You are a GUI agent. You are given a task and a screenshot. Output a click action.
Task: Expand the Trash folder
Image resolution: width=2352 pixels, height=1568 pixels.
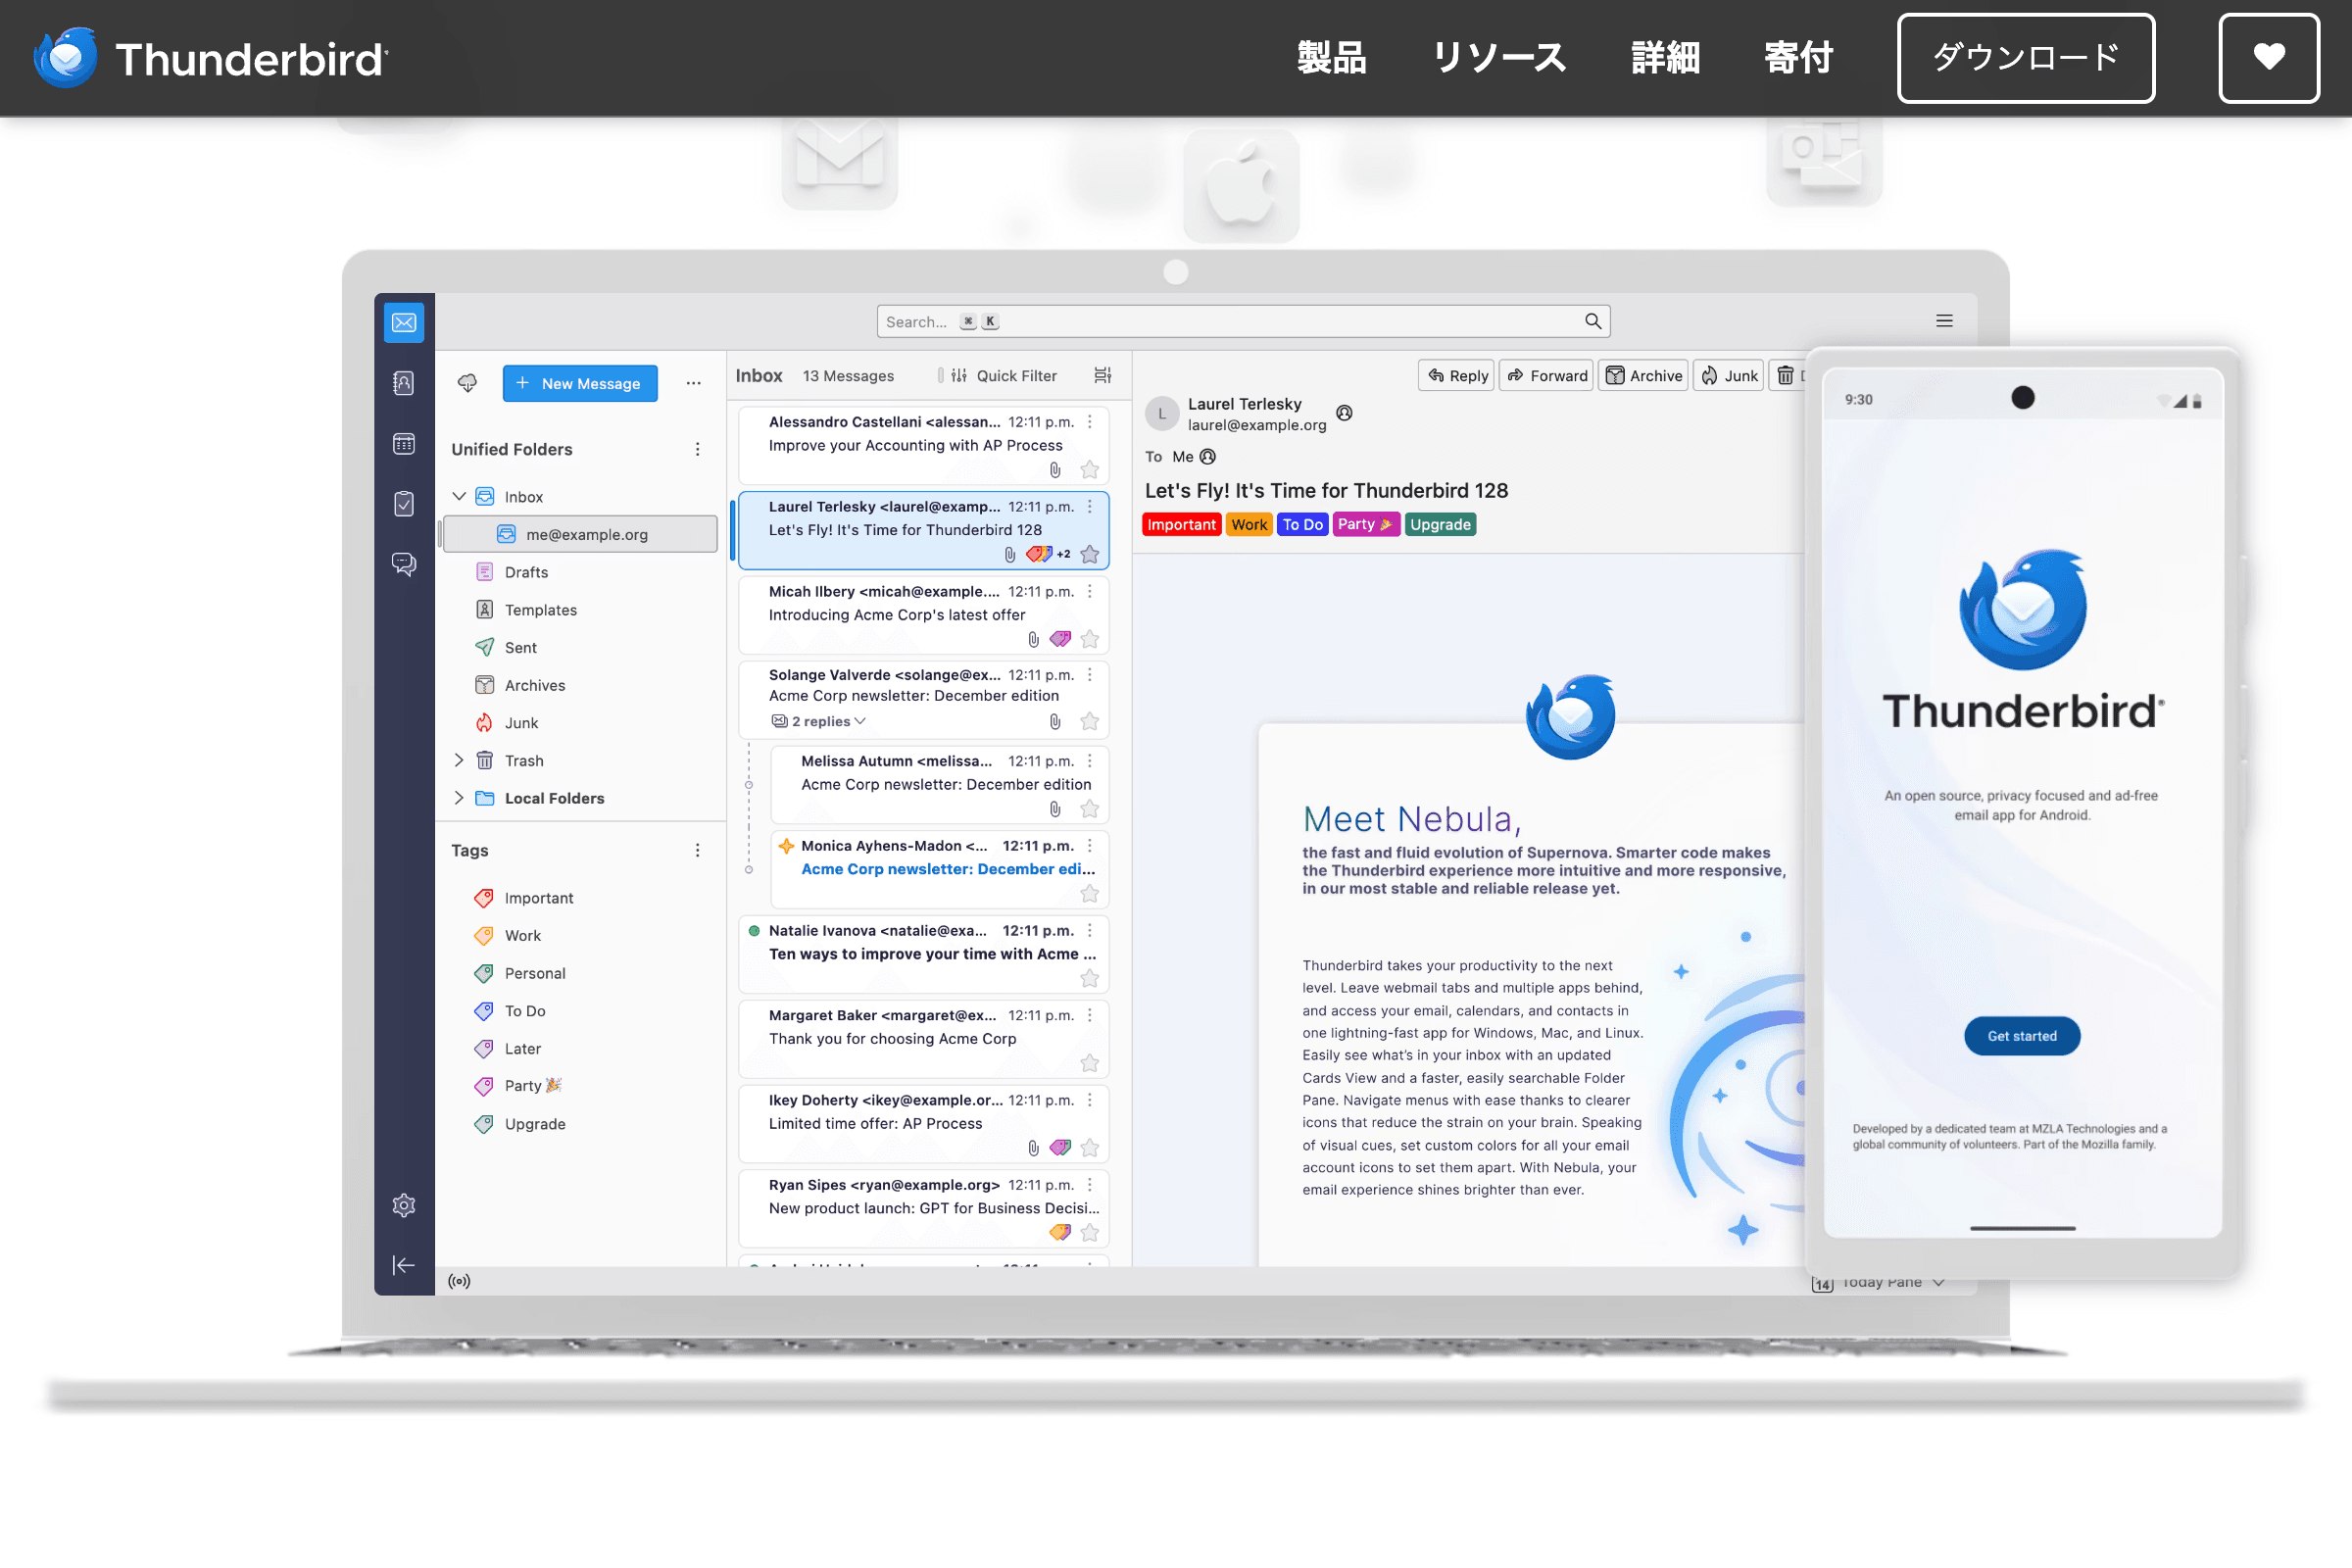click(x=459, y=761)
